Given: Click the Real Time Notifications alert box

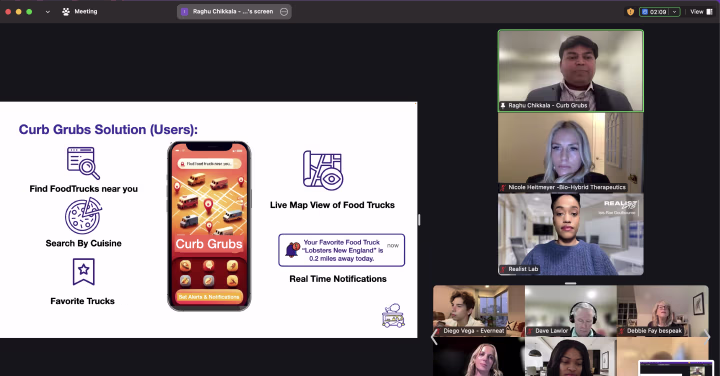Looking at the screenshot, I should click(x=342, y=250).
